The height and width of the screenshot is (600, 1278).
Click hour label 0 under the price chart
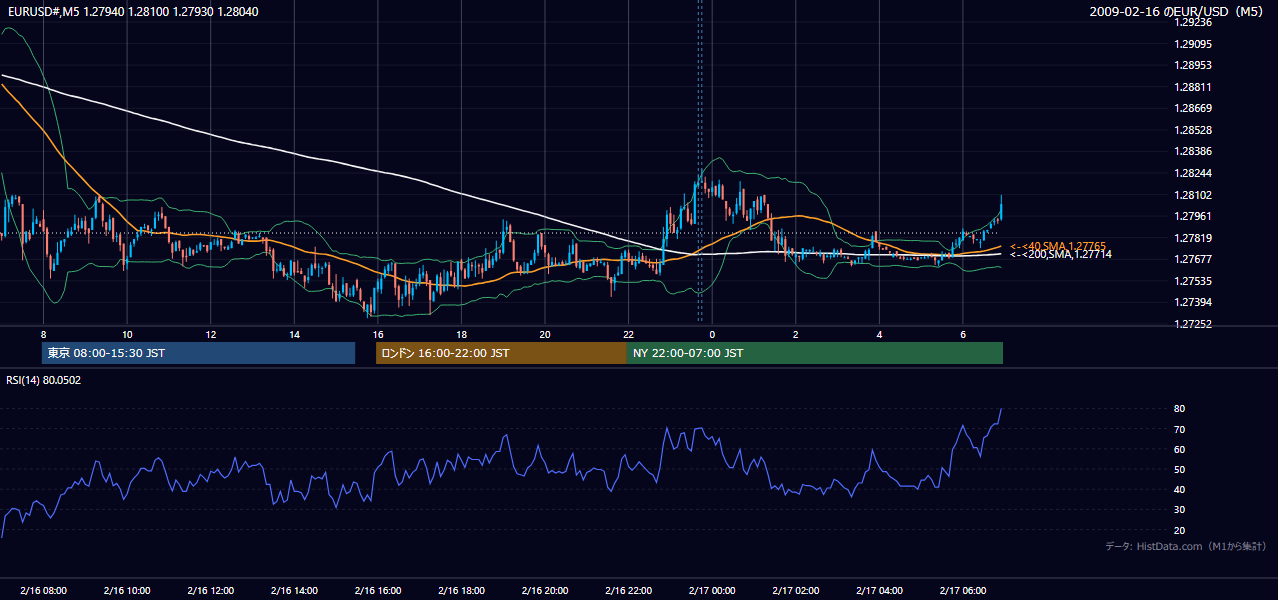tap(712, 334)
